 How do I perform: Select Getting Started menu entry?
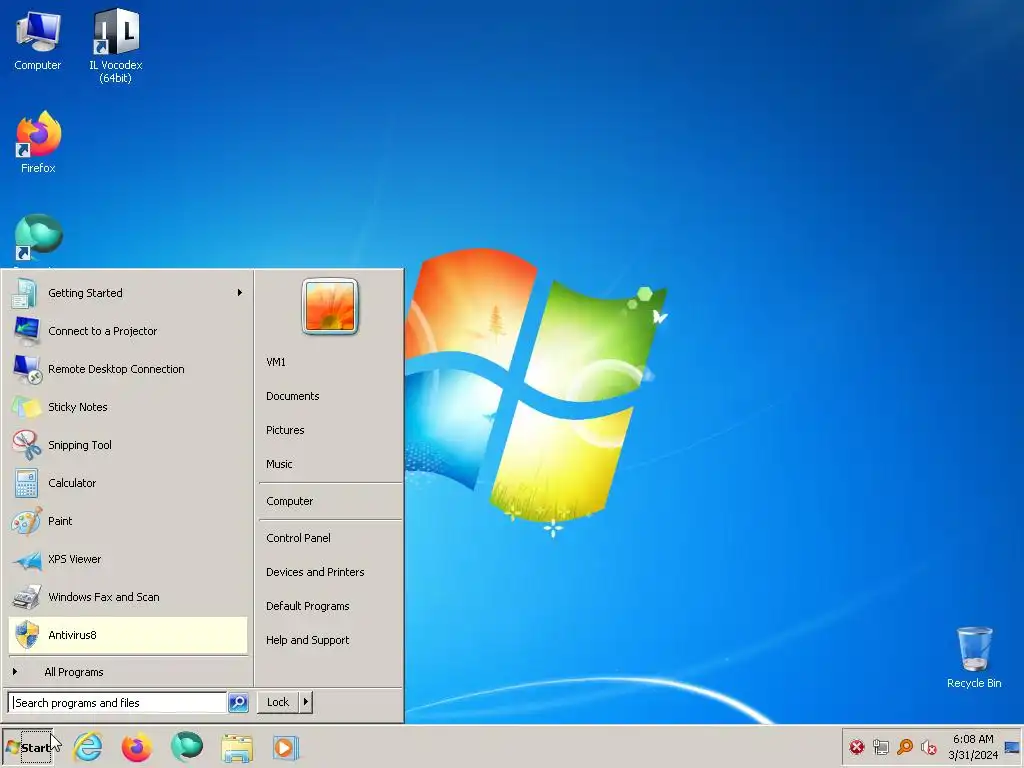tap(128, 293)
